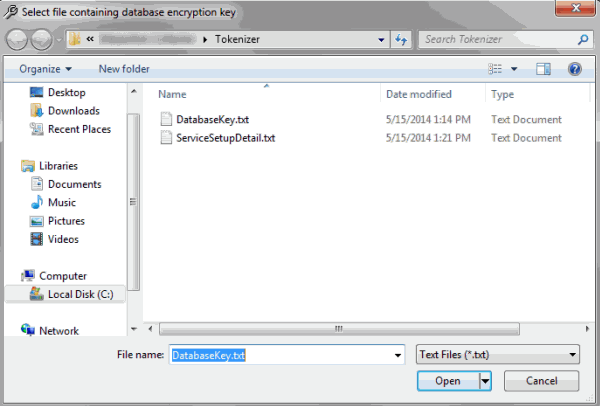The image size is (600, 406).
Task: Select Downloads in the navigation pane
Action: pyautogui.click(x=73, y=111)
